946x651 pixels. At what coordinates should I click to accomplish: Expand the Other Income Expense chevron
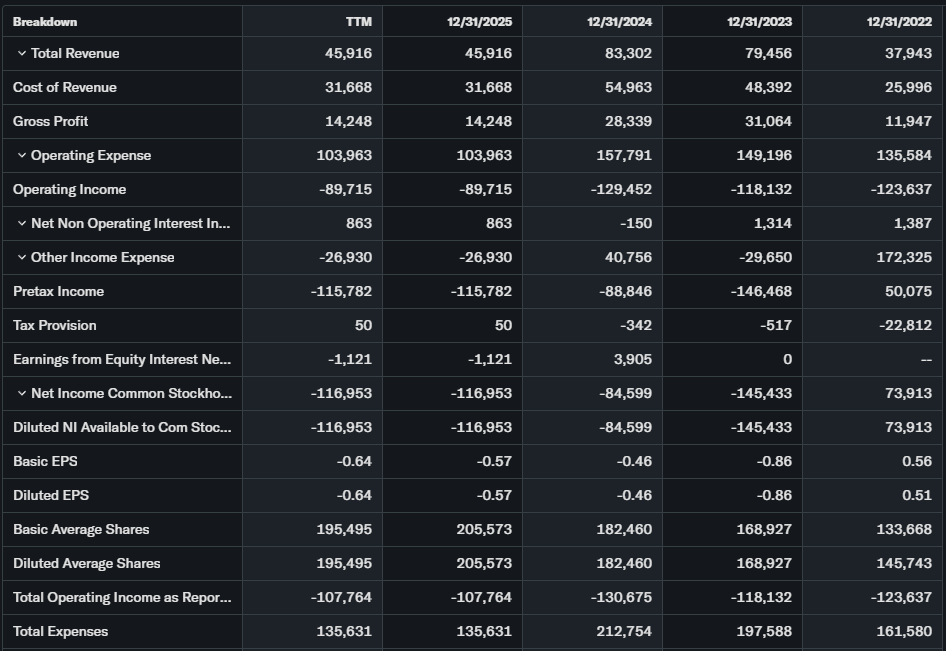point(22,257)
